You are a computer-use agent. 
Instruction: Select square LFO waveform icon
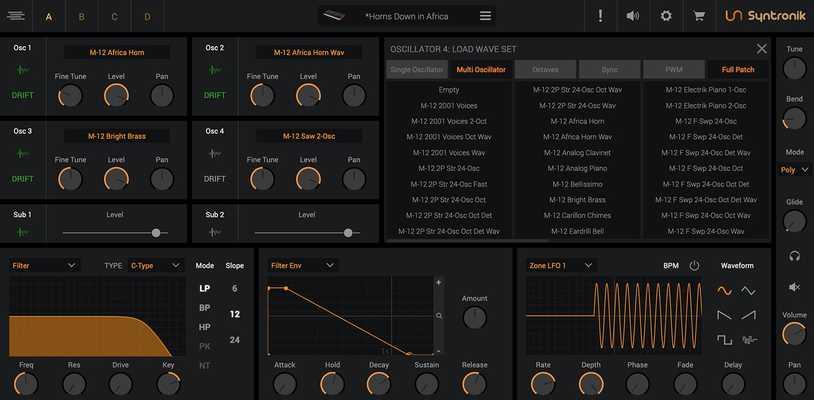(x=724, y=340)
